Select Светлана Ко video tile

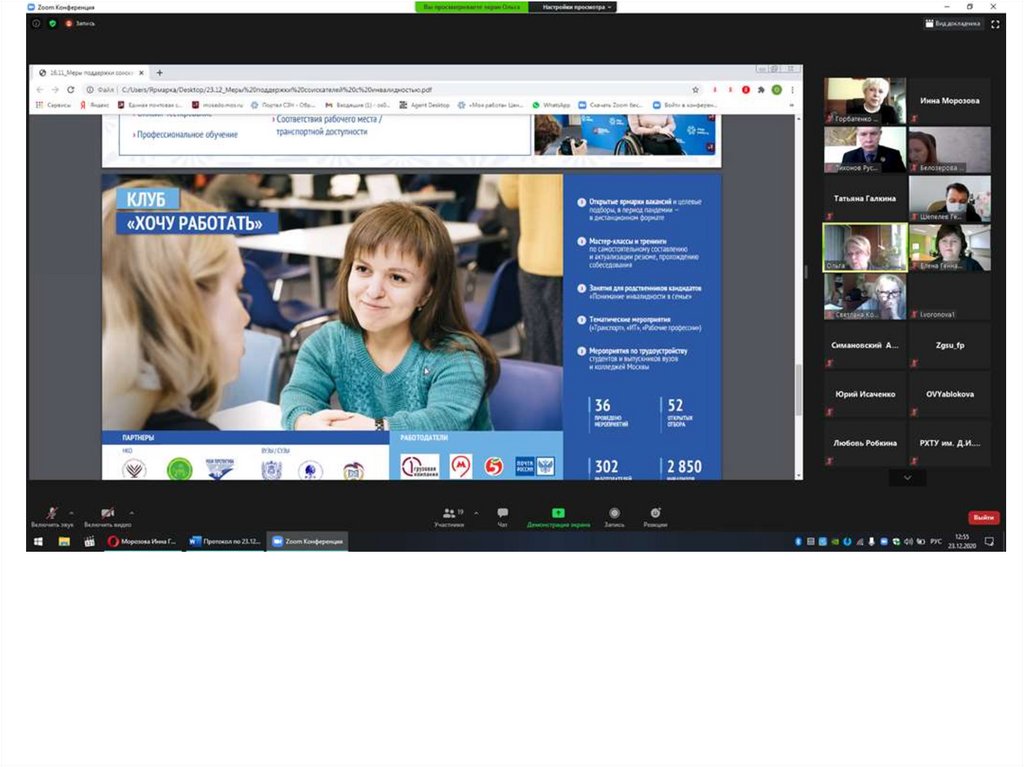point(865,296)
